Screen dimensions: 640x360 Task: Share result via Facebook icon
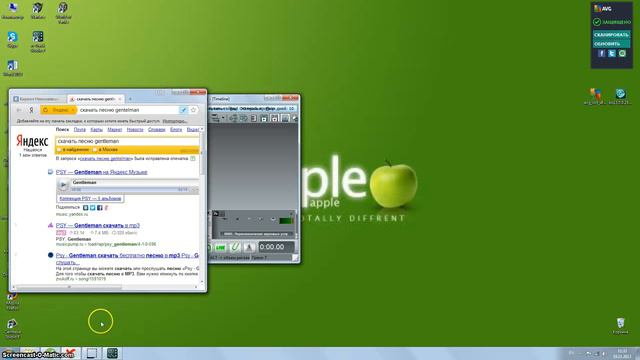(x=100, y=208)
